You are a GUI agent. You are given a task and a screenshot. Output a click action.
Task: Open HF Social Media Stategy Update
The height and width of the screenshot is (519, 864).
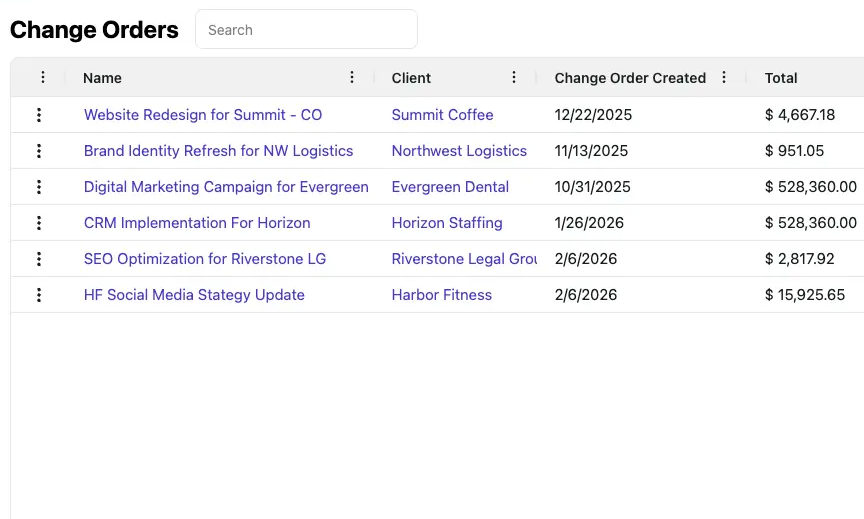pos(194,295)
